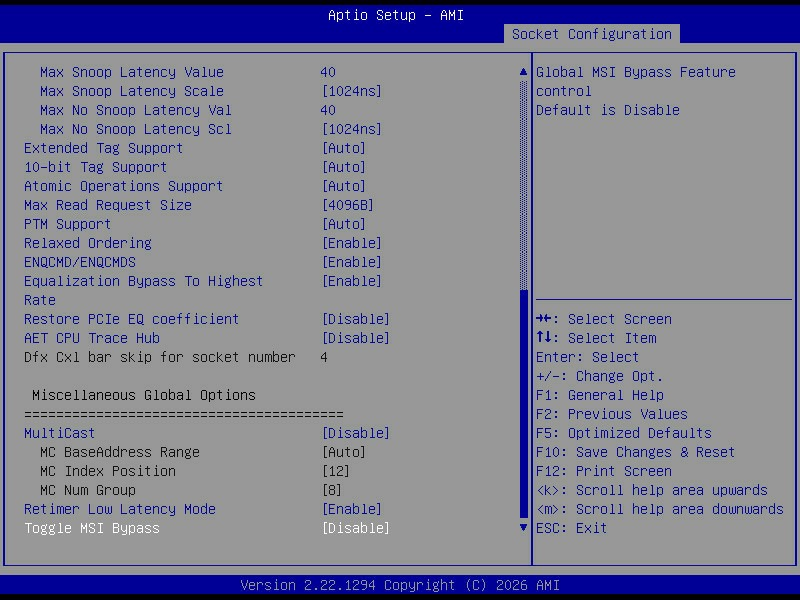Open Extended Tag Support [Auto] option
Viewport: 800px width, 600px height.
pos(344,148)
